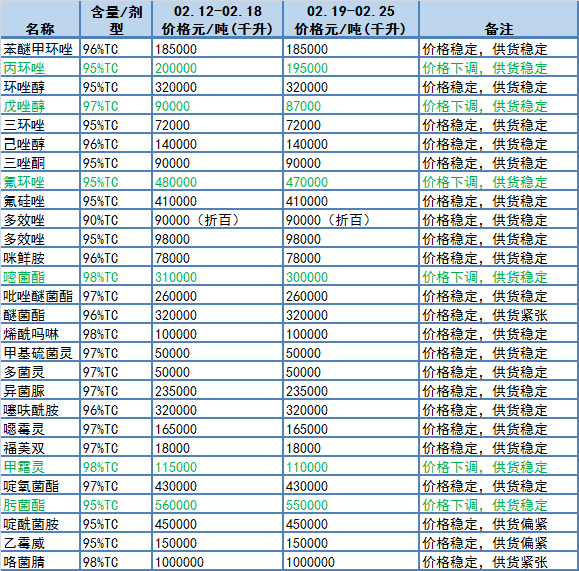Image resolution: width=579 pixels, height=571 pixels.
Task: Select the 嘧菌酯 green name cell
Action: [40, 277]
